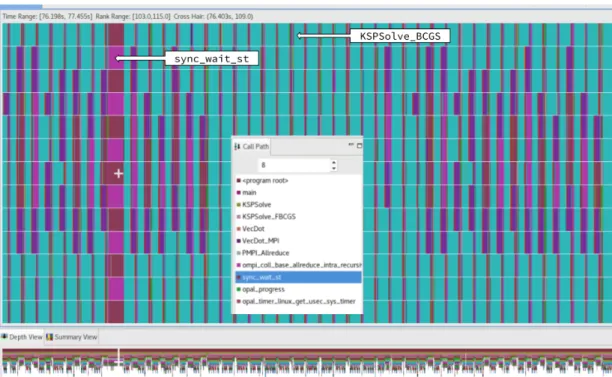The width and height of the screenshot is (612, 377).
Task: Increase call path depth with up arrow
Action: tap(334, 162)
